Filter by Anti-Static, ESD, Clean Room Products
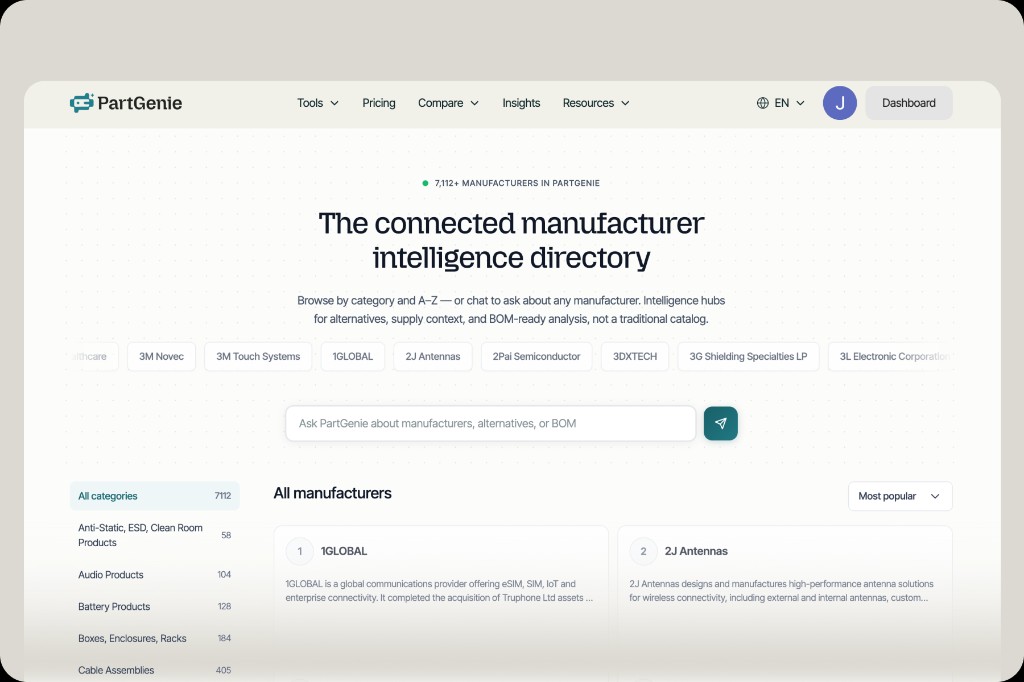Viewport: 1024px width, 682px height. click(155, 535)
